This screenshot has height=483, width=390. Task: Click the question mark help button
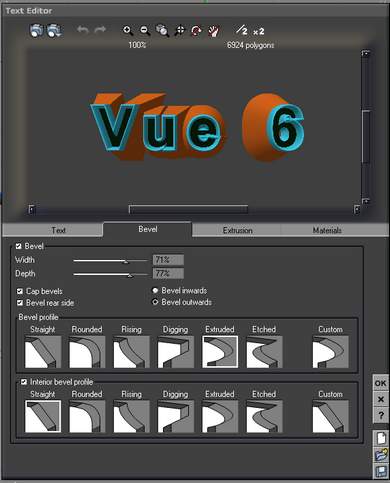pyautogui.click(x=380, y=415)
